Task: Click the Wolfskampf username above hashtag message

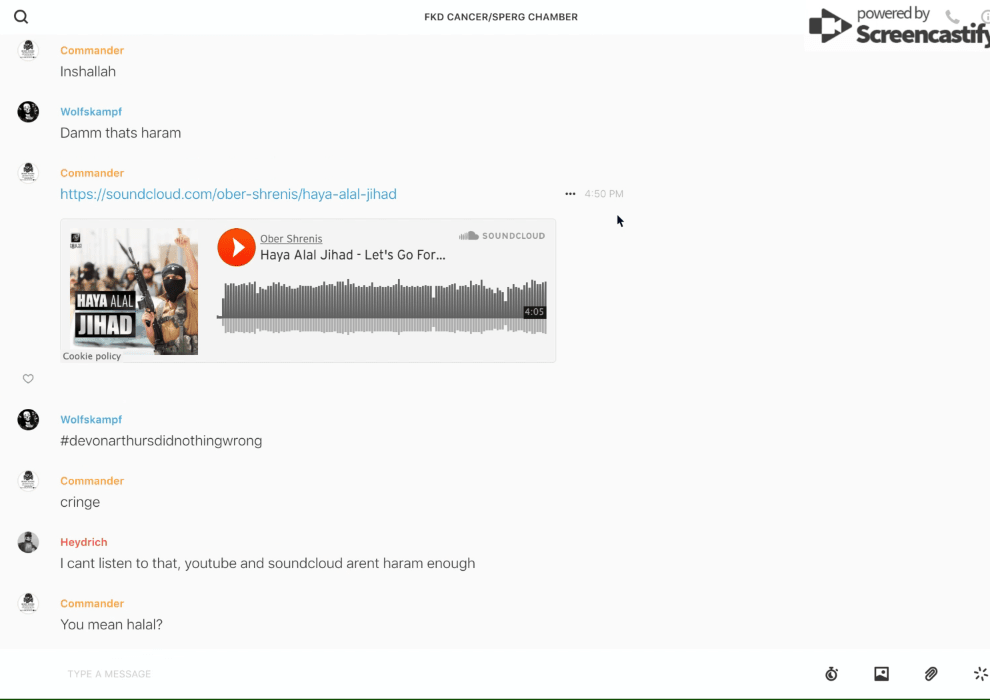Action: [91, 420]
